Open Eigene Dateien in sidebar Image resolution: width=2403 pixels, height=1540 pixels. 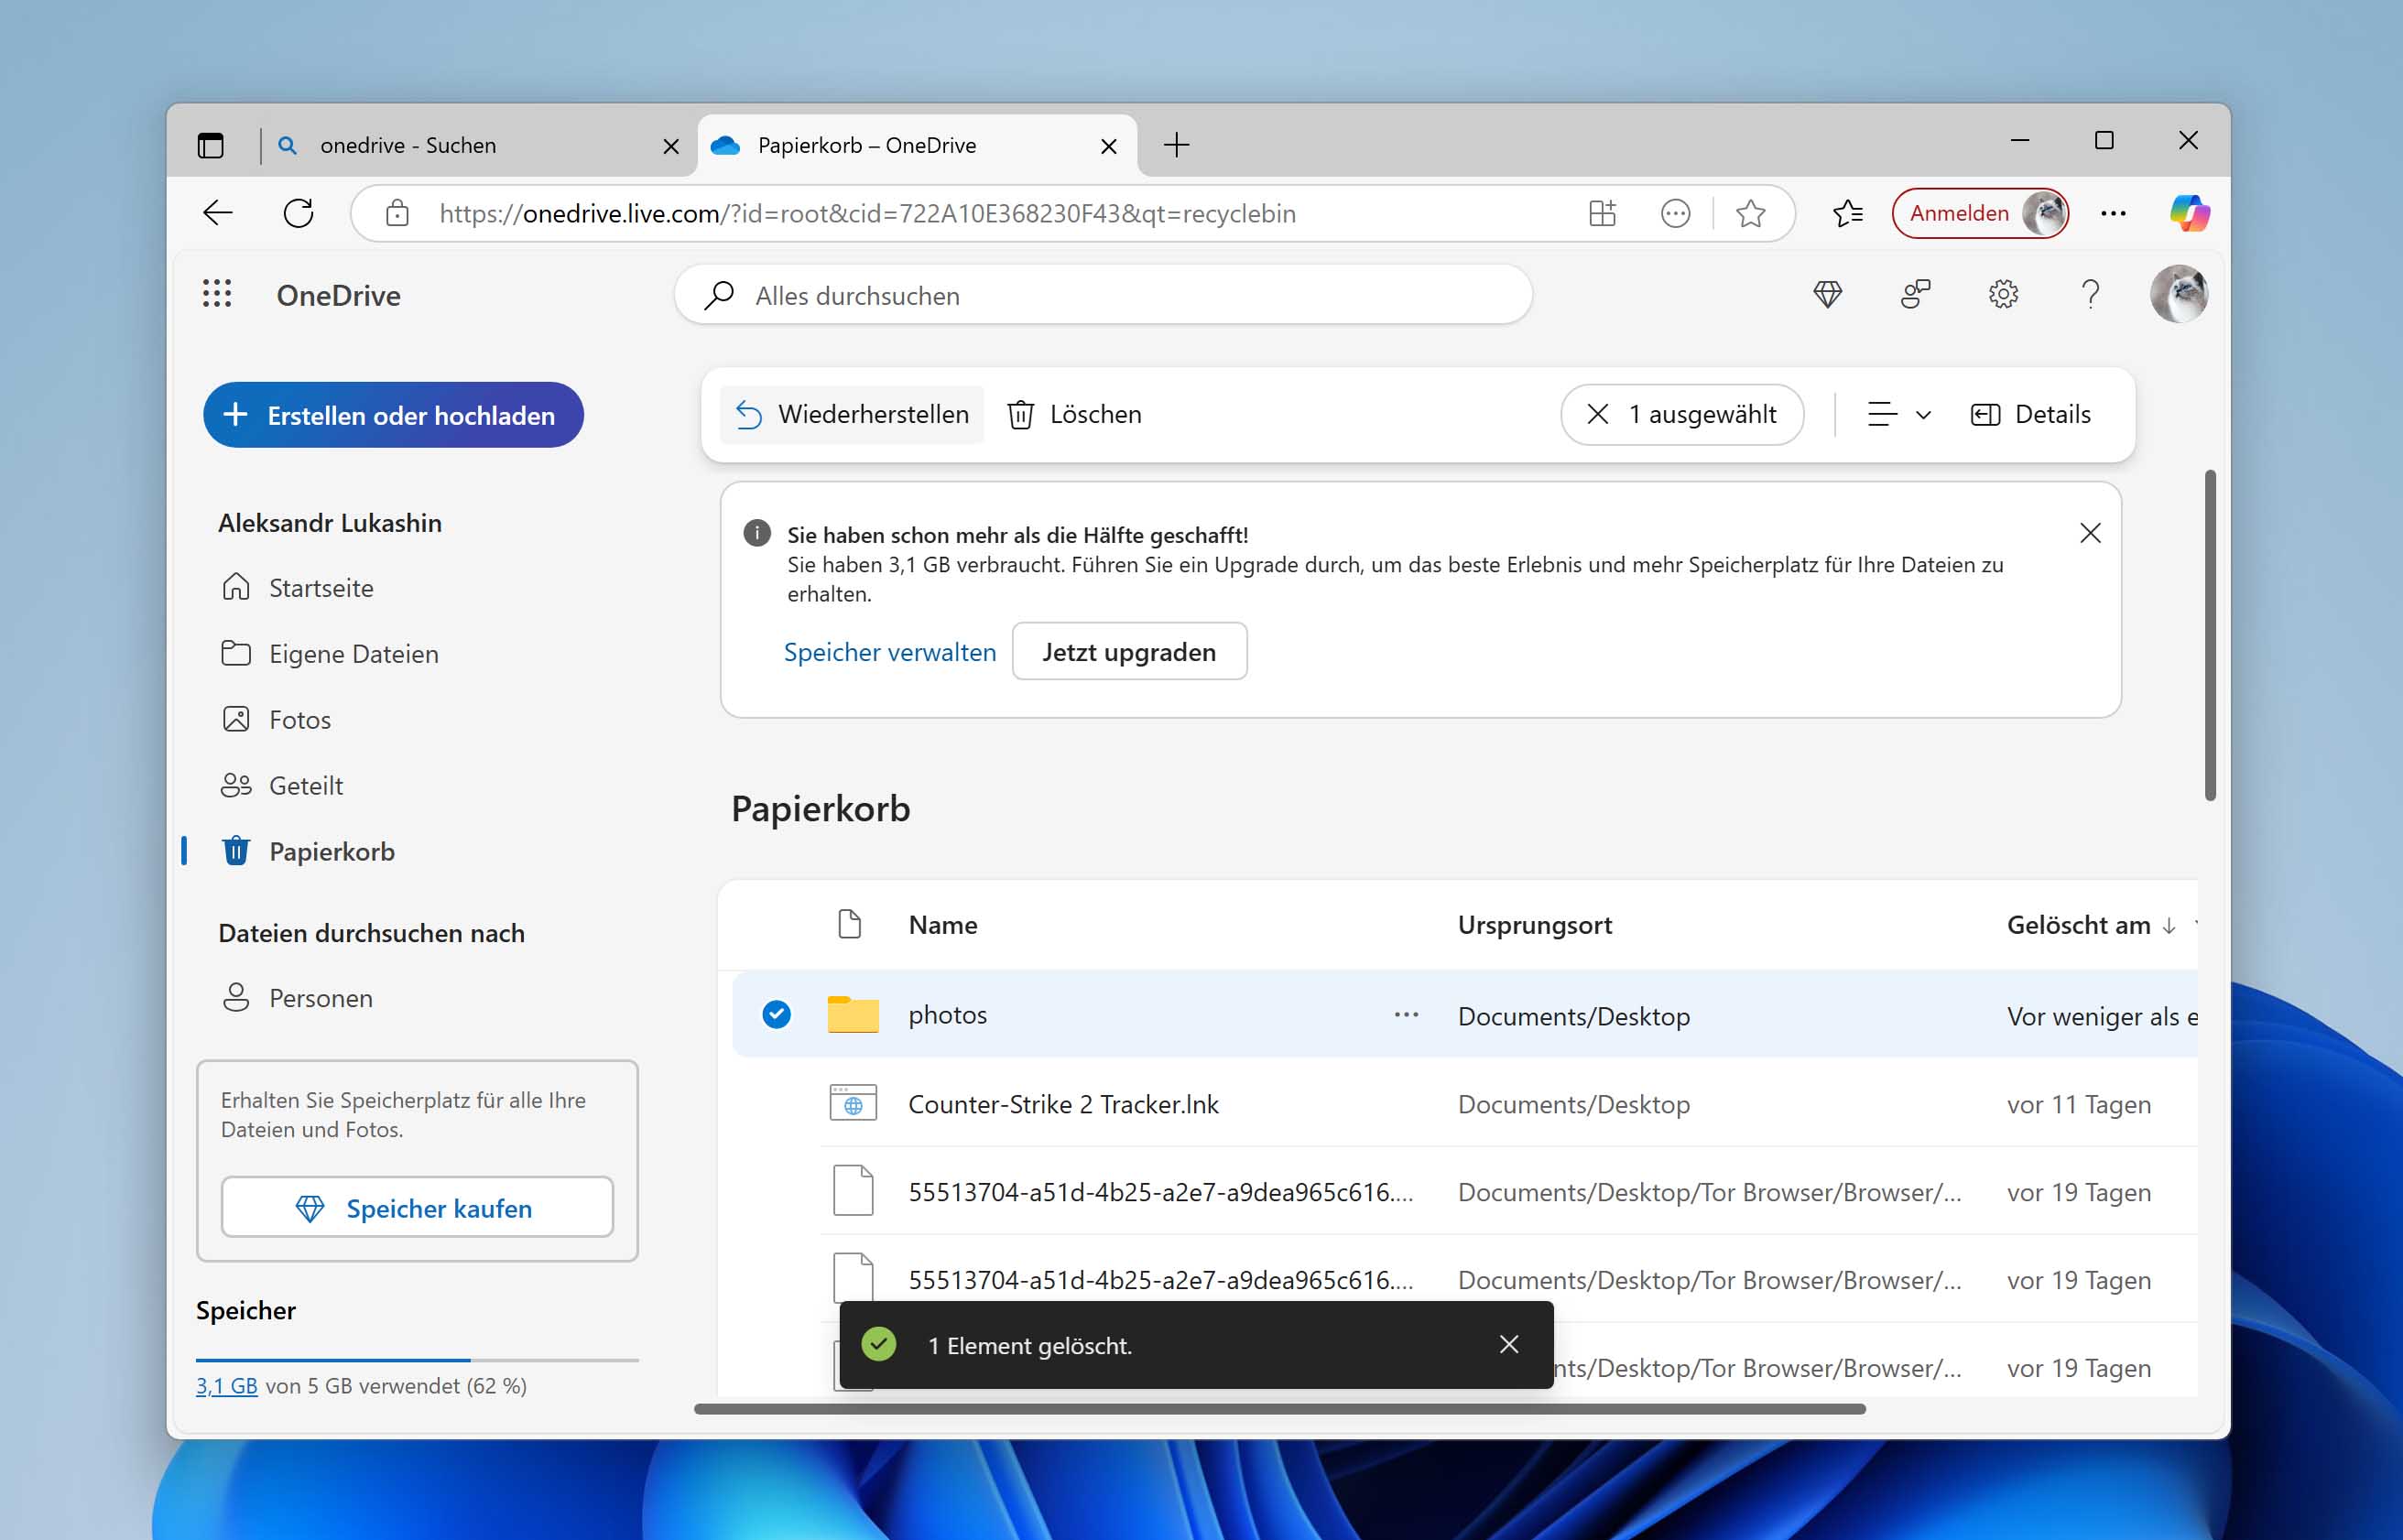tap(330, 654)
